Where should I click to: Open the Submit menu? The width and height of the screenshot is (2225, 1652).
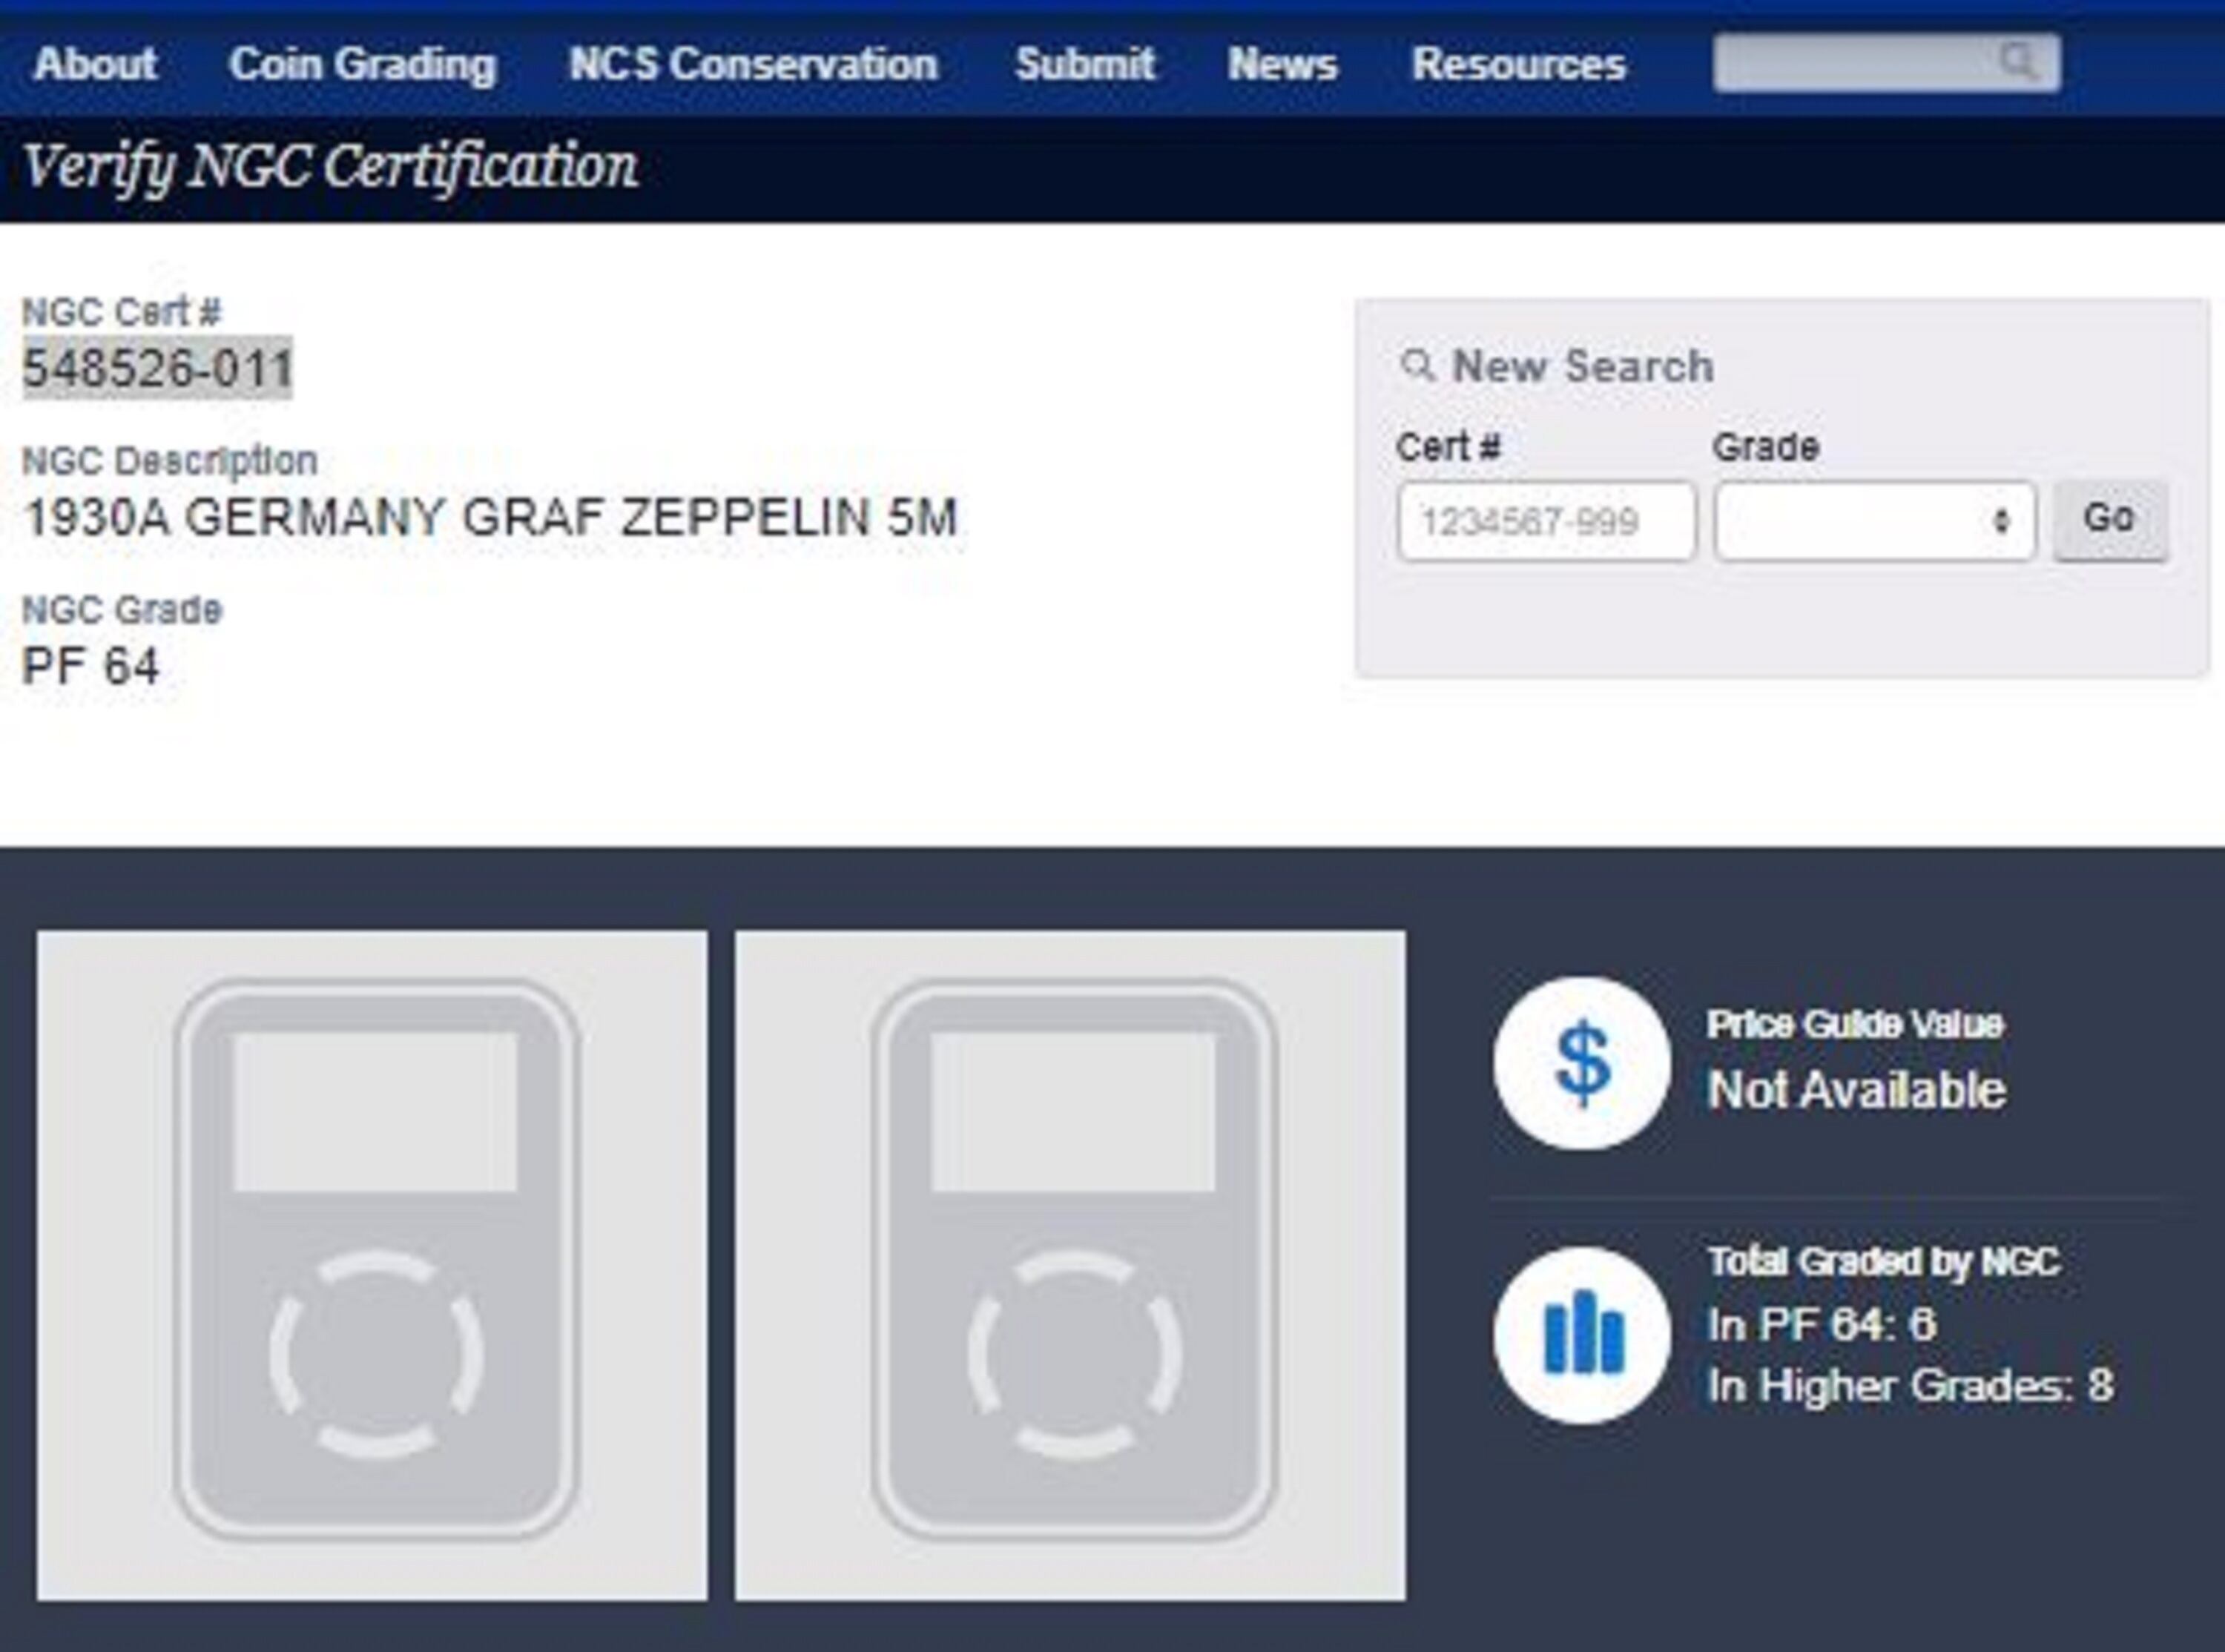(1084, 64)
